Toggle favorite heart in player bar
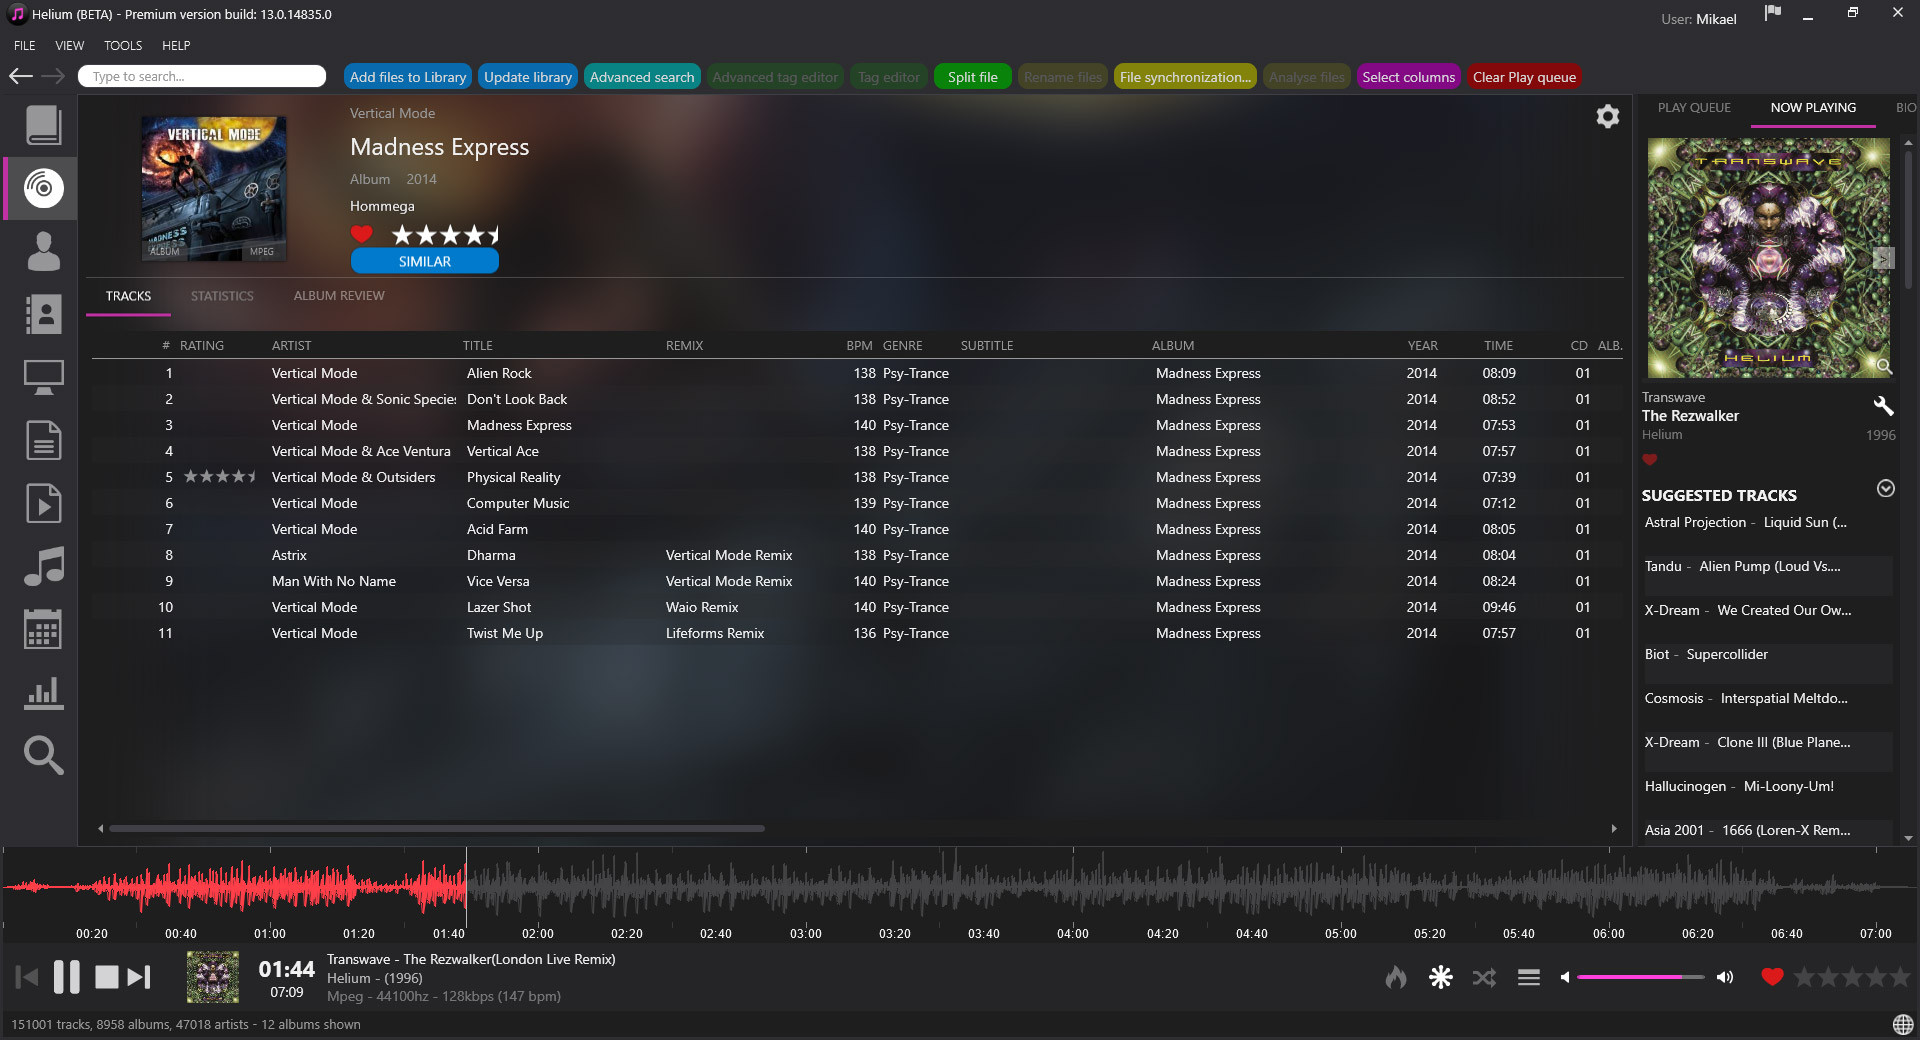Viewport: 1920px width, 1040px height. [1772, 977]
